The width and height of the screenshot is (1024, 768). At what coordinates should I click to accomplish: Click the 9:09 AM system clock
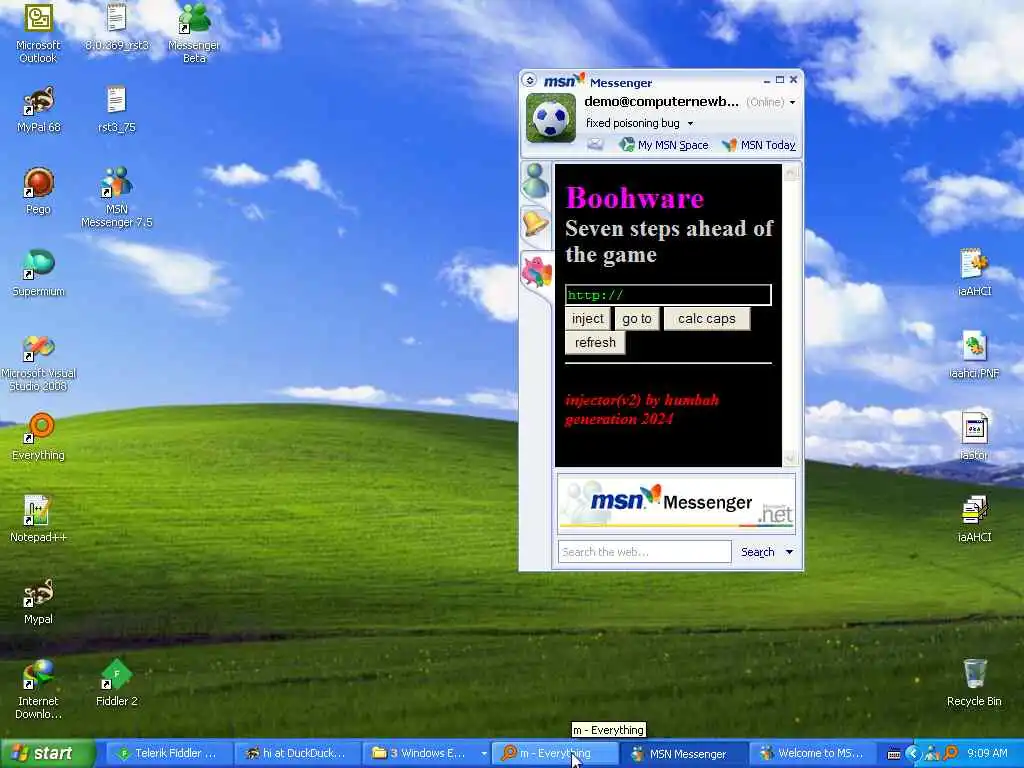click(987, 754)
